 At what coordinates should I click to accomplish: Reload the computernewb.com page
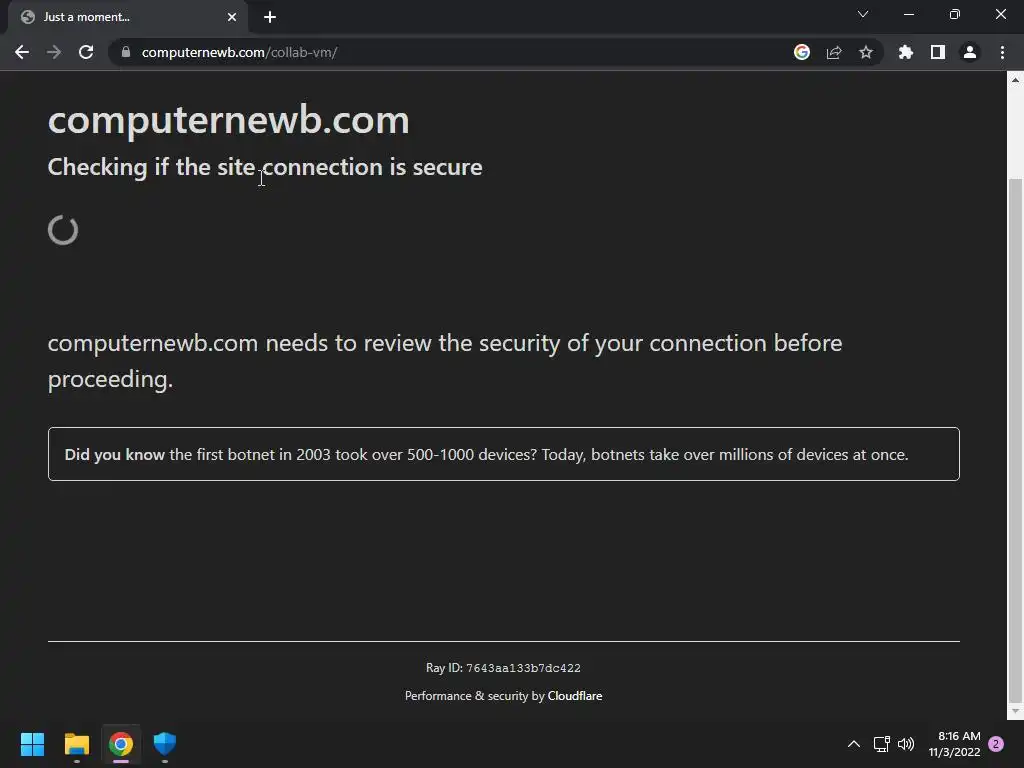coord(86,52)
